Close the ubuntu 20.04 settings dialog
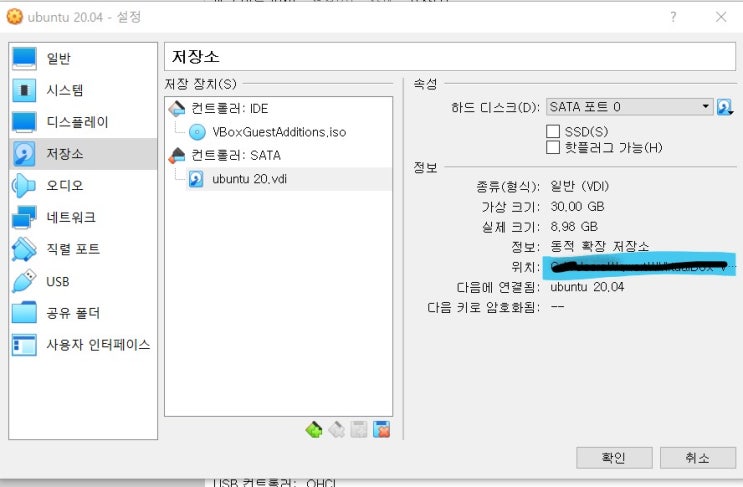This screenshot has width=743, height=487. pos(721,17)
